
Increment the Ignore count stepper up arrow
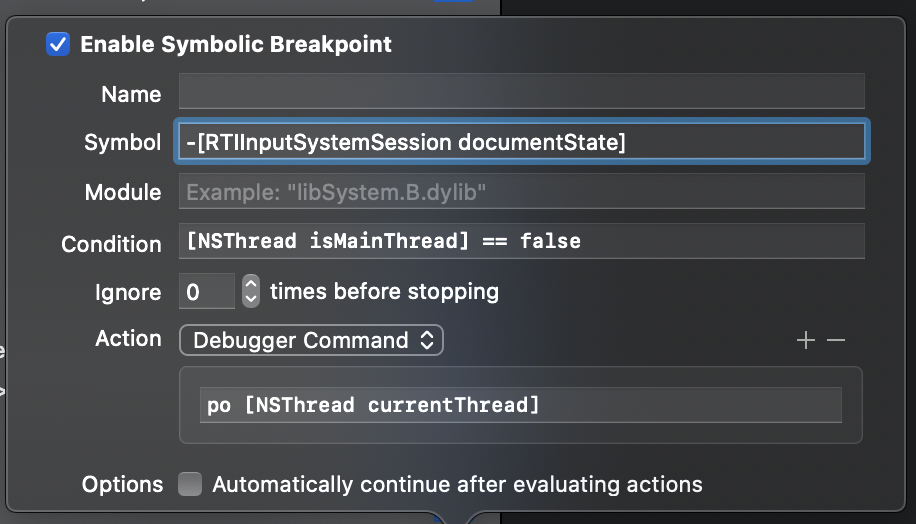click(x=251, y=284)
